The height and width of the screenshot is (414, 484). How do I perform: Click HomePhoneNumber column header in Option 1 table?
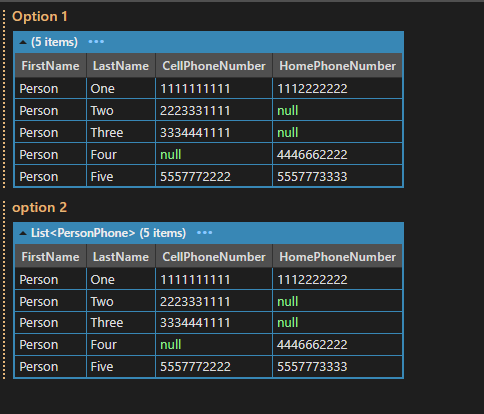[337, 66]
